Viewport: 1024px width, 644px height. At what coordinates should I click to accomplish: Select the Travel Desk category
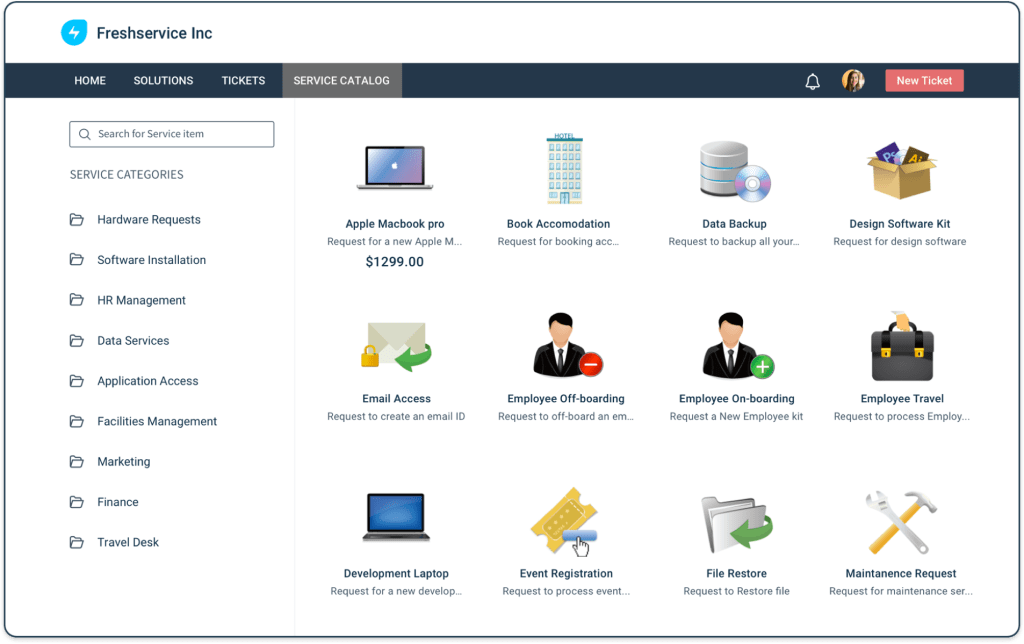(127, 541)
